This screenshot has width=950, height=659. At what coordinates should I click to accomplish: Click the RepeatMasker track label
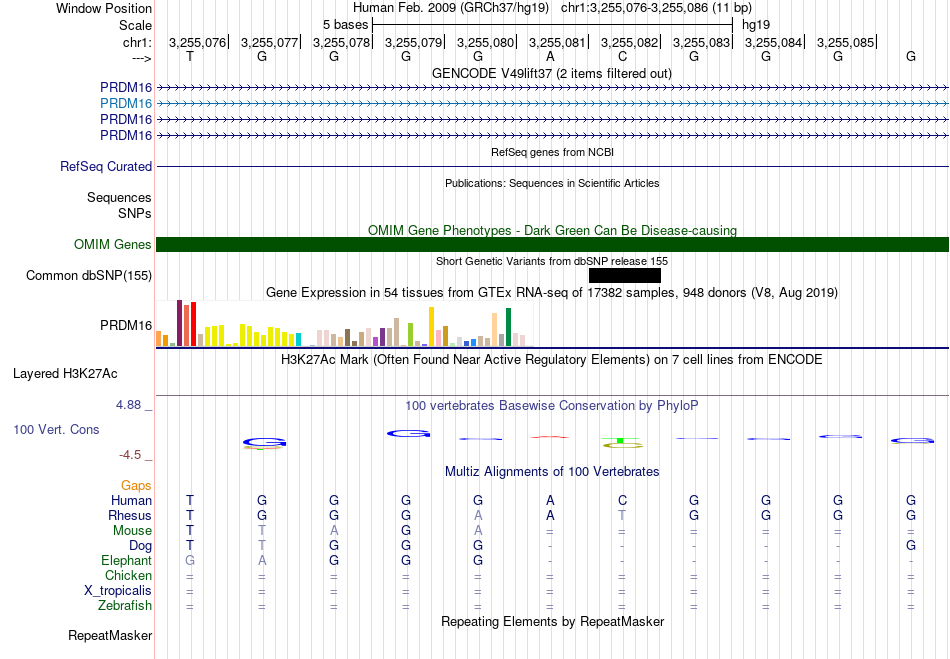click(110, 635)
